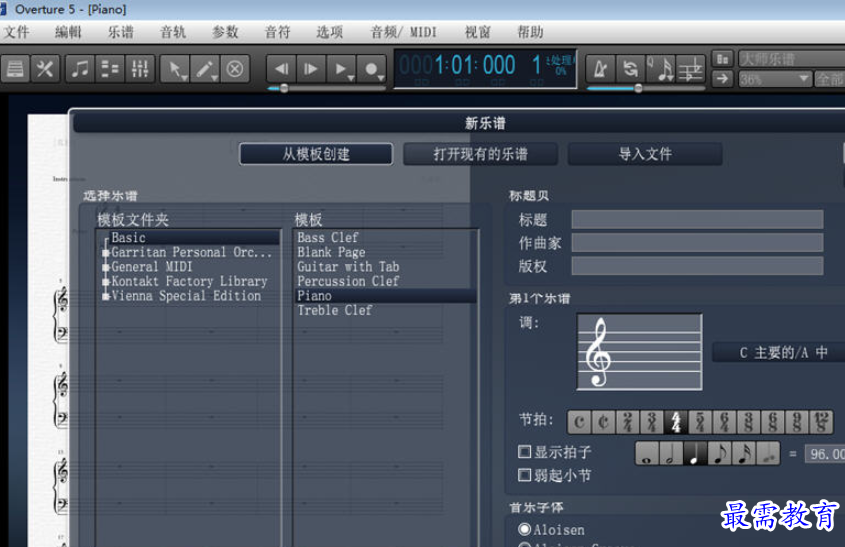Screen dimensions: 845x547
Task: Expand Kontakt Factory Library folder
Action: coord(106,281)
